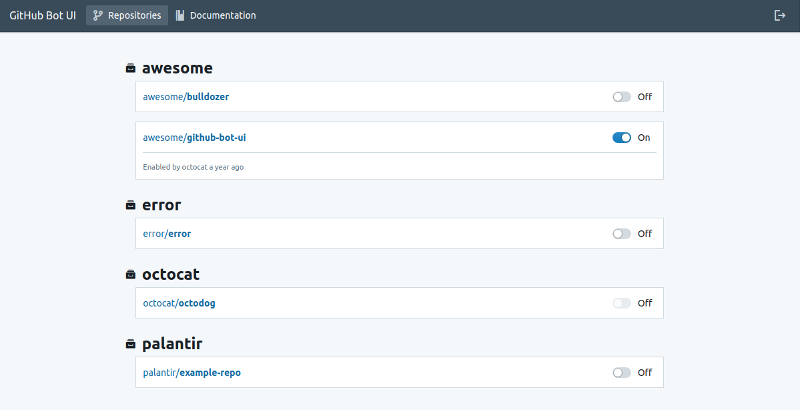
Task: Click the GitHub Bot UI title
Action: point(42,15)
